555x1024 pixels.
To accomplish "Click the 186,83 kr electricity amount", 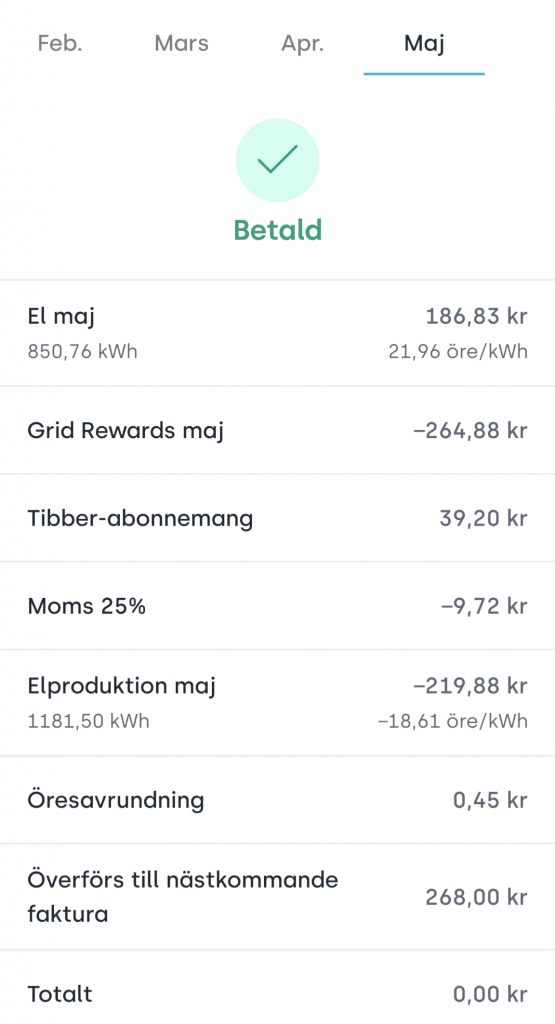I will click(476, 316).
